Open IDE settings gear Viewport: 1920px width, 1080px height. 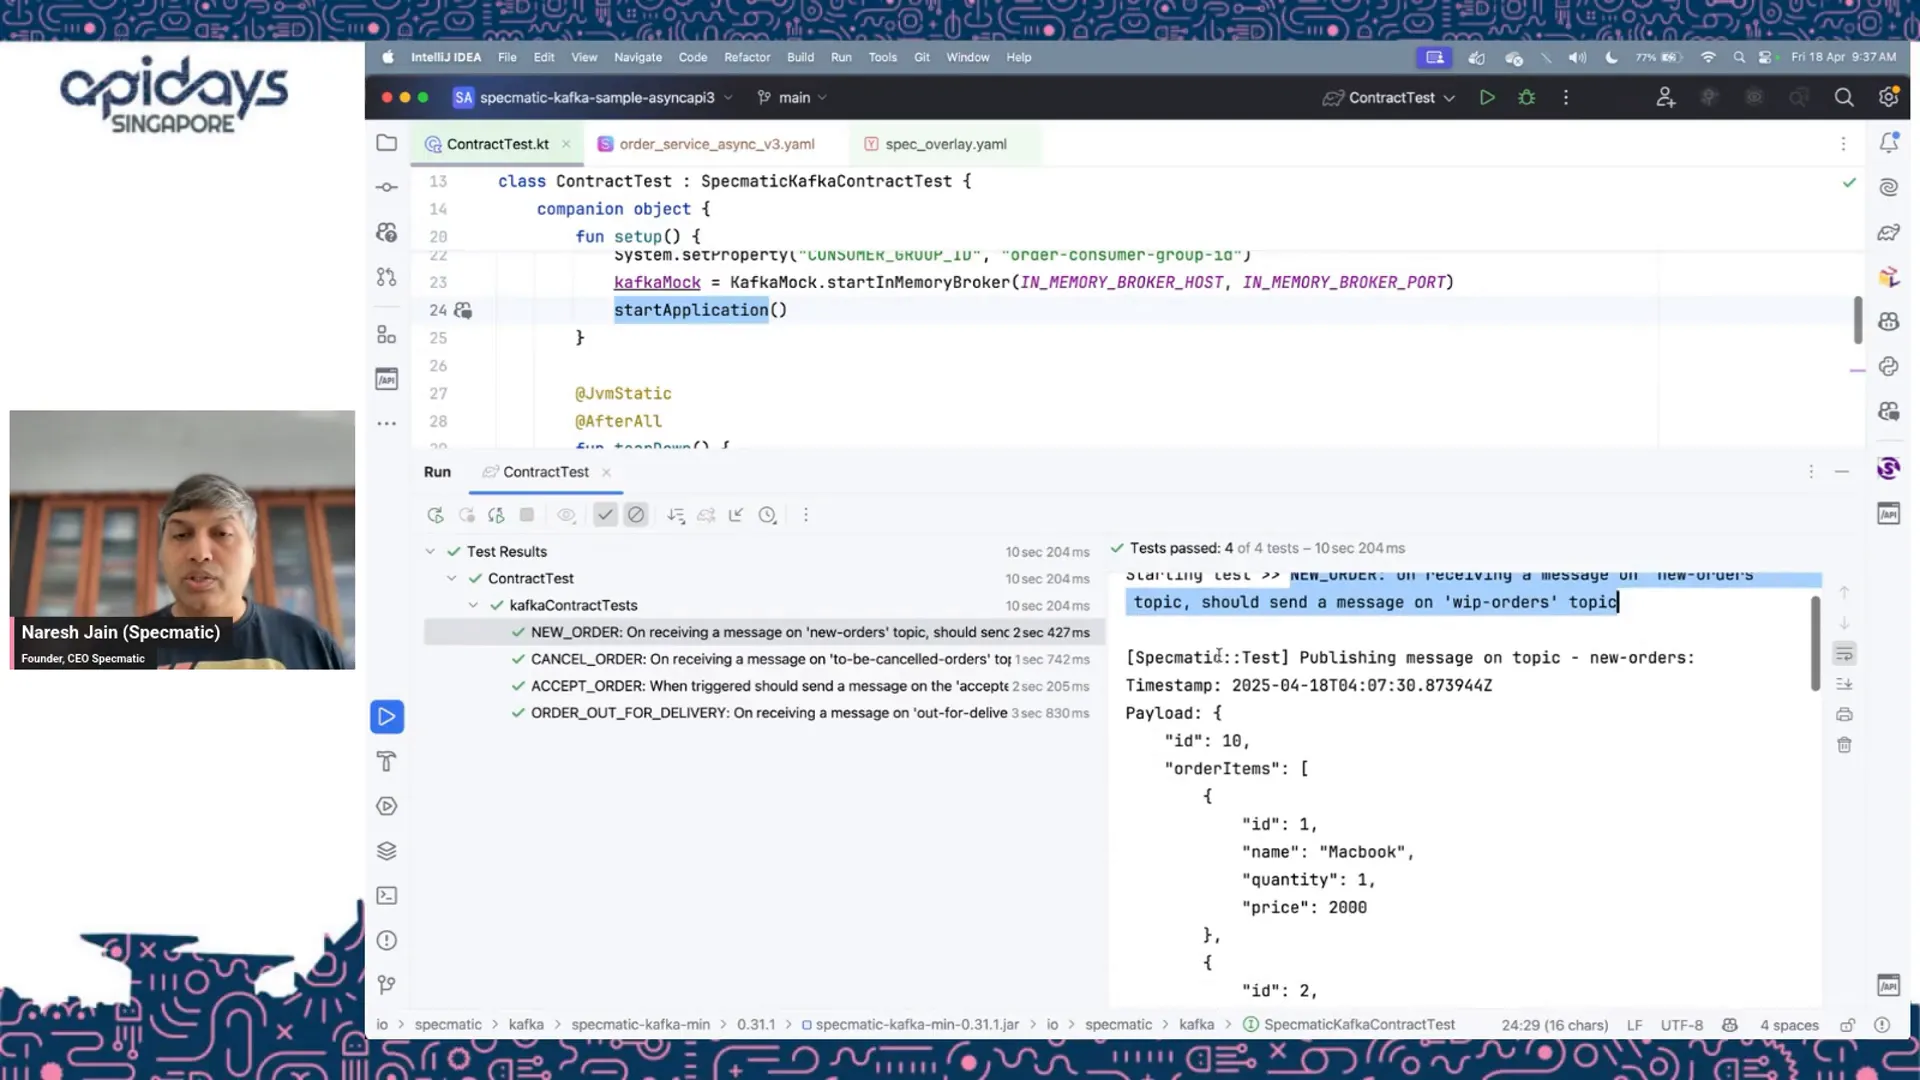pos(1888,98)
